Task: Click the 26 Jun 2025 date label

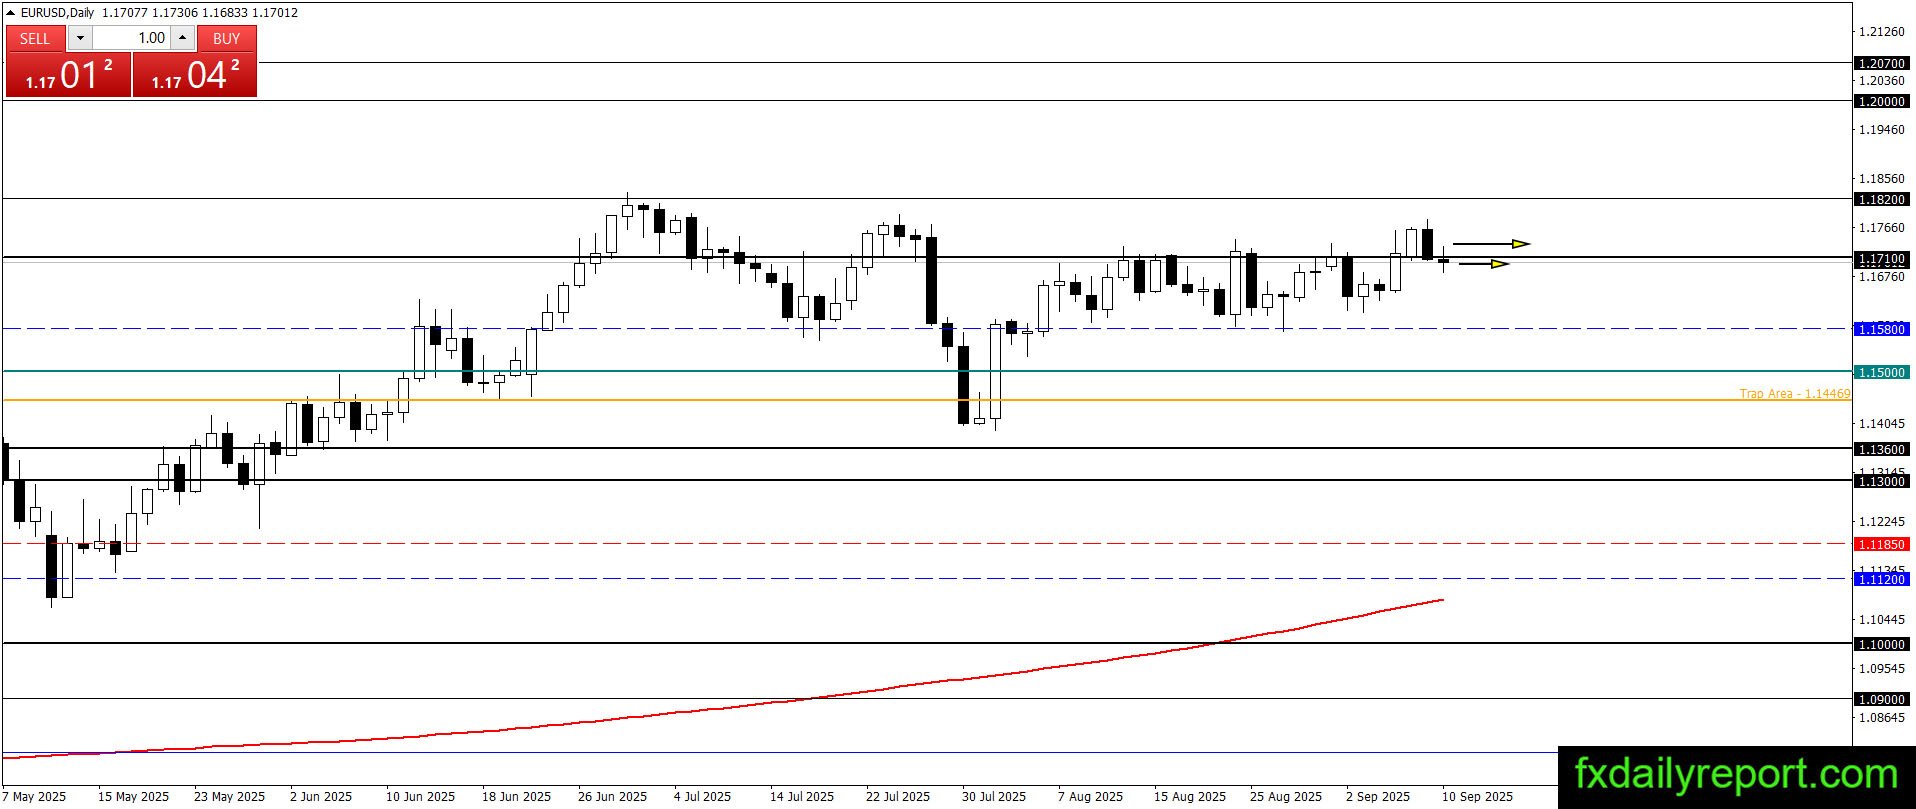Action: click(612, 797)
